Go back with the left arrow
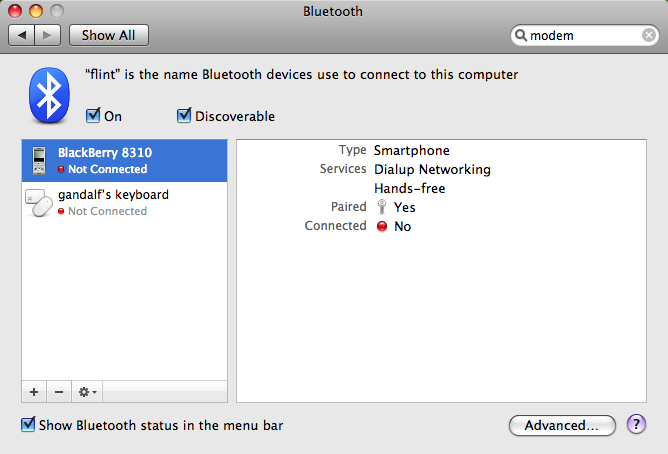 [x=22, y=35]
